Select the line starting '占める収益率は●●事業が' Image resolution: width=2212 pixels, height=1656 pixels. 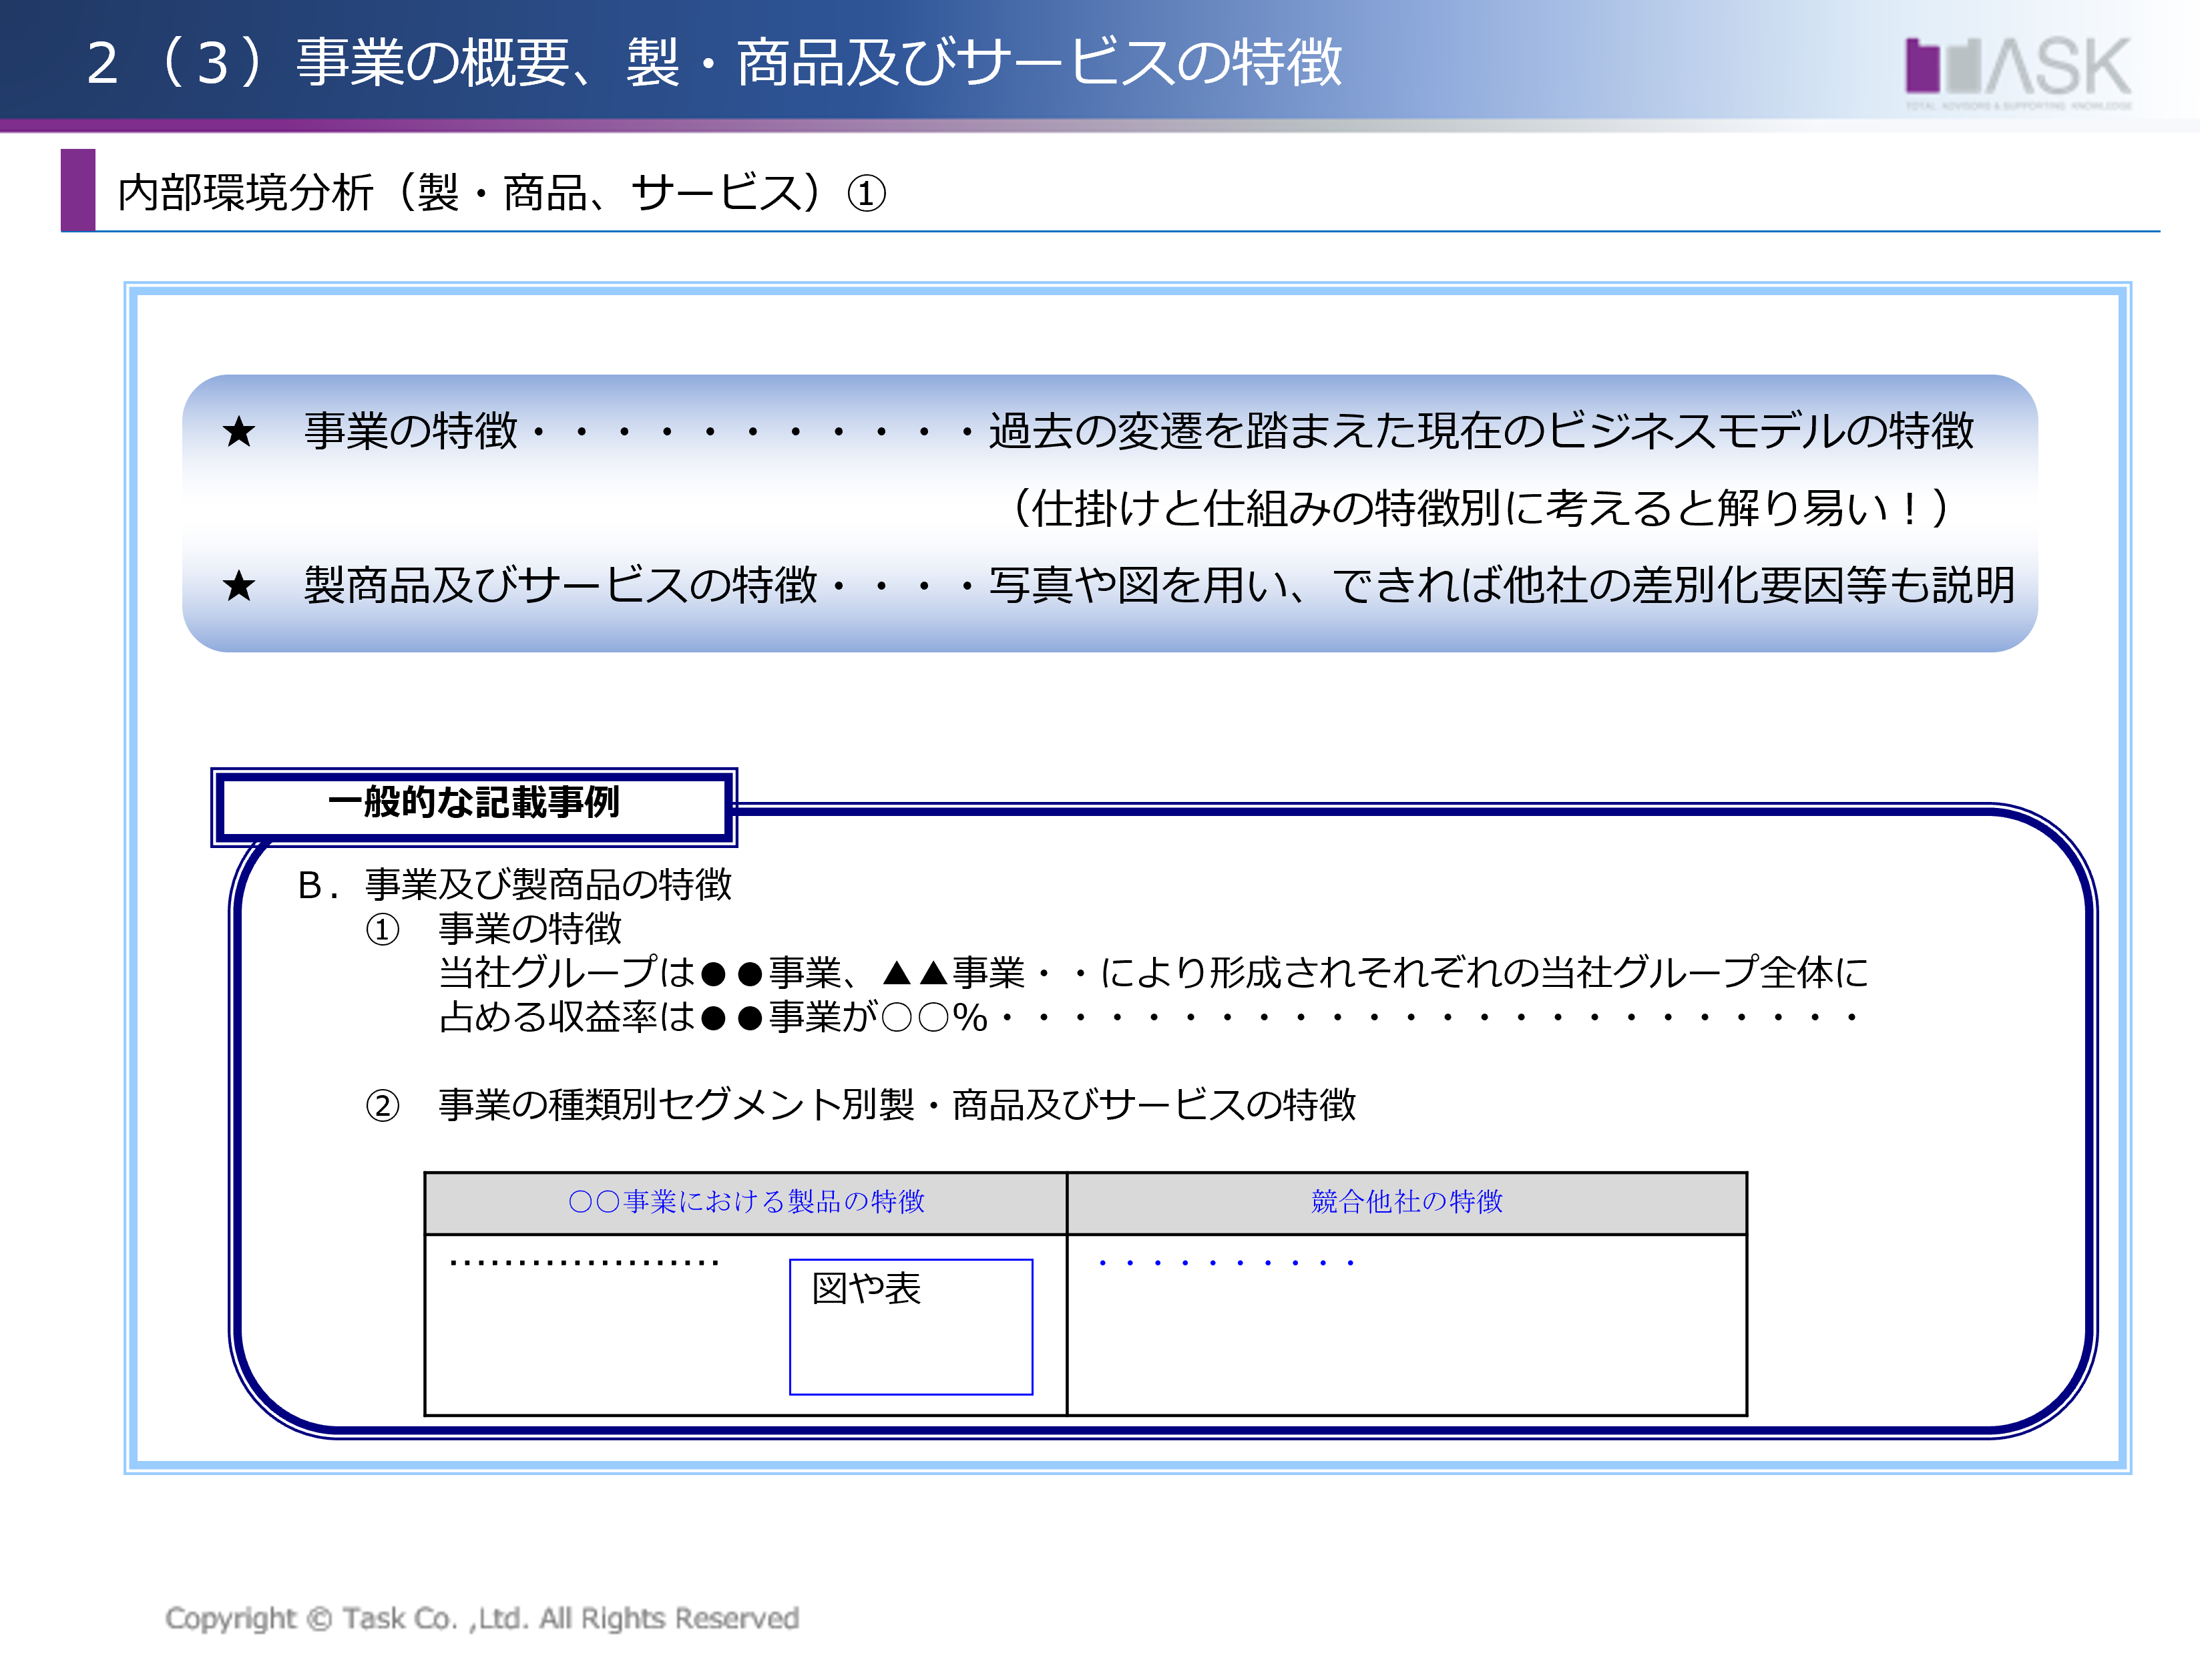click(1148, 1017)
